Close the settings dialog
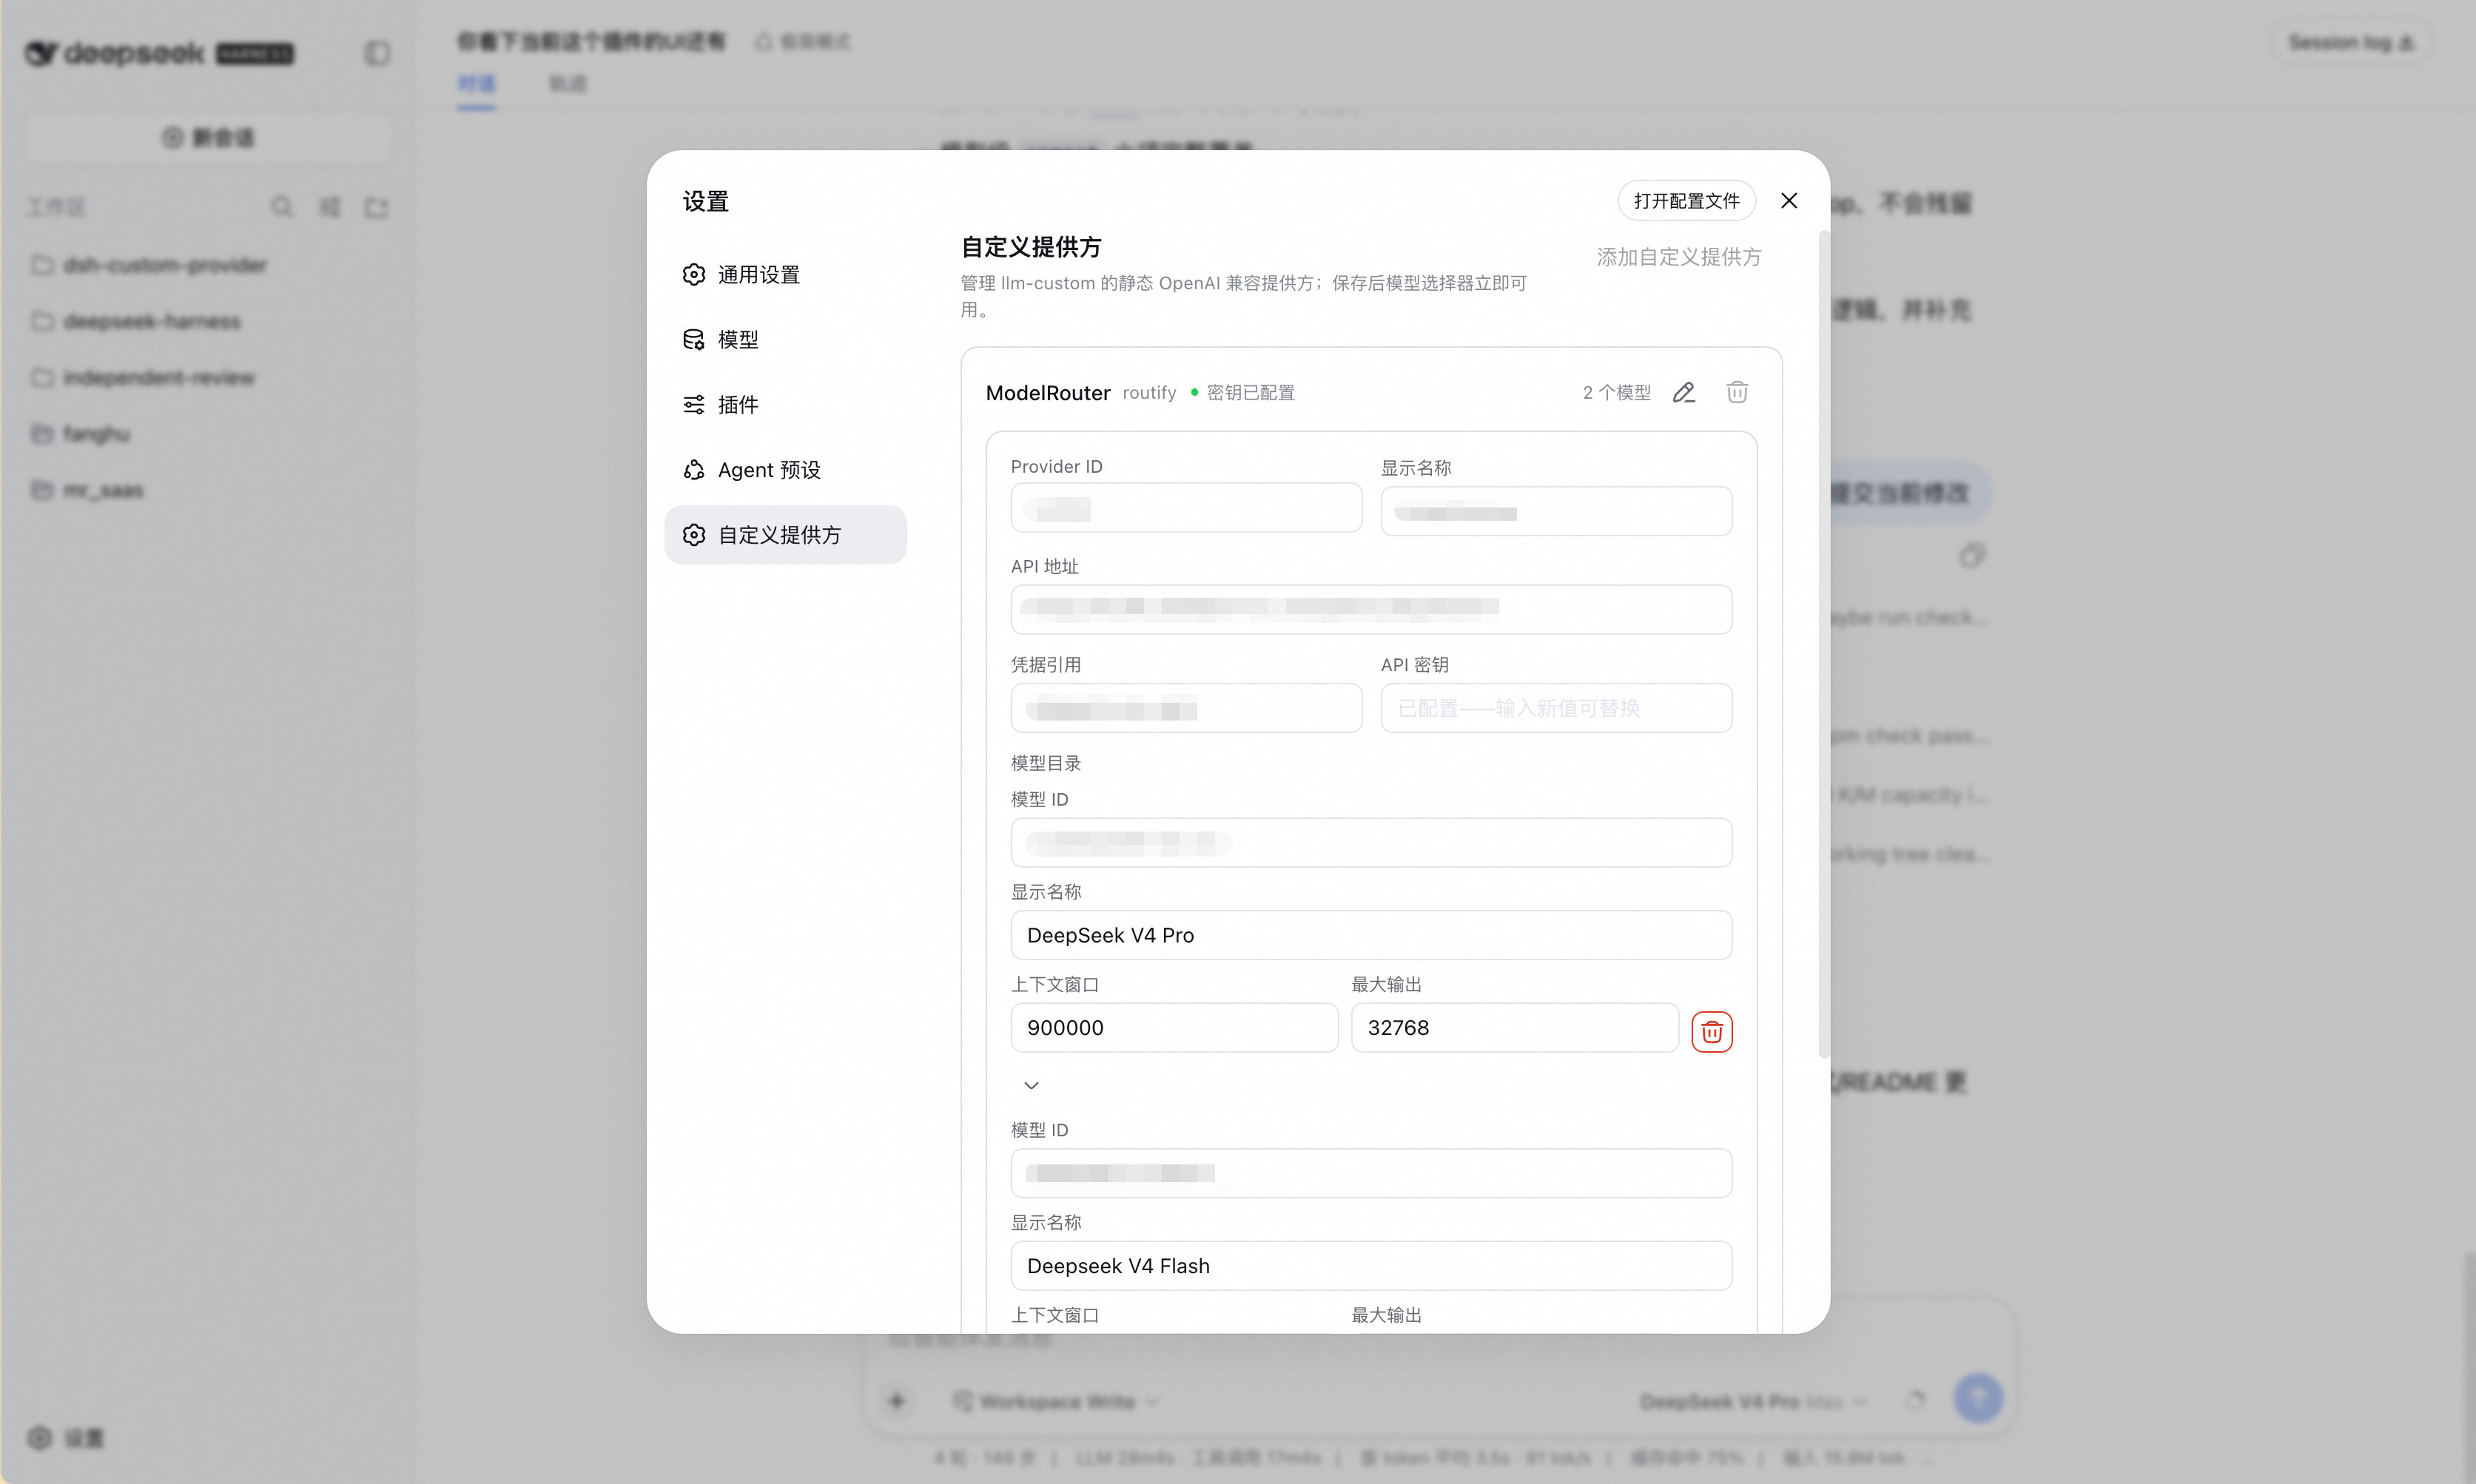Viewport: 2476px width, 1484px height. [x=1789, y=201]
